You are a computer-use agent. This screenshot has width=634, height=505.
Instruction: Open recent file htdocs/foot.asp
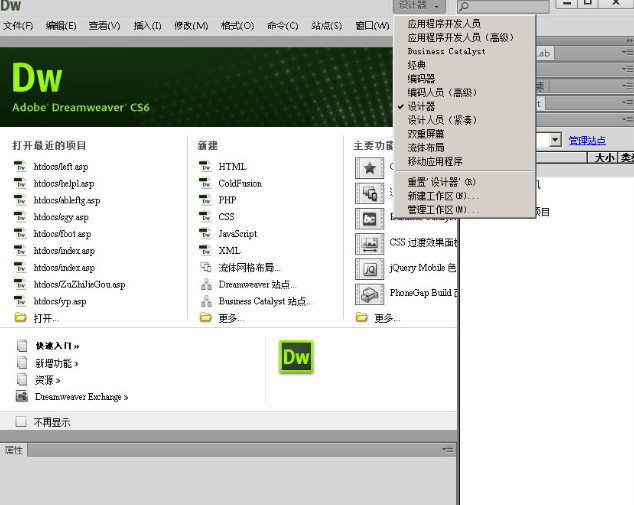[62, 234]
